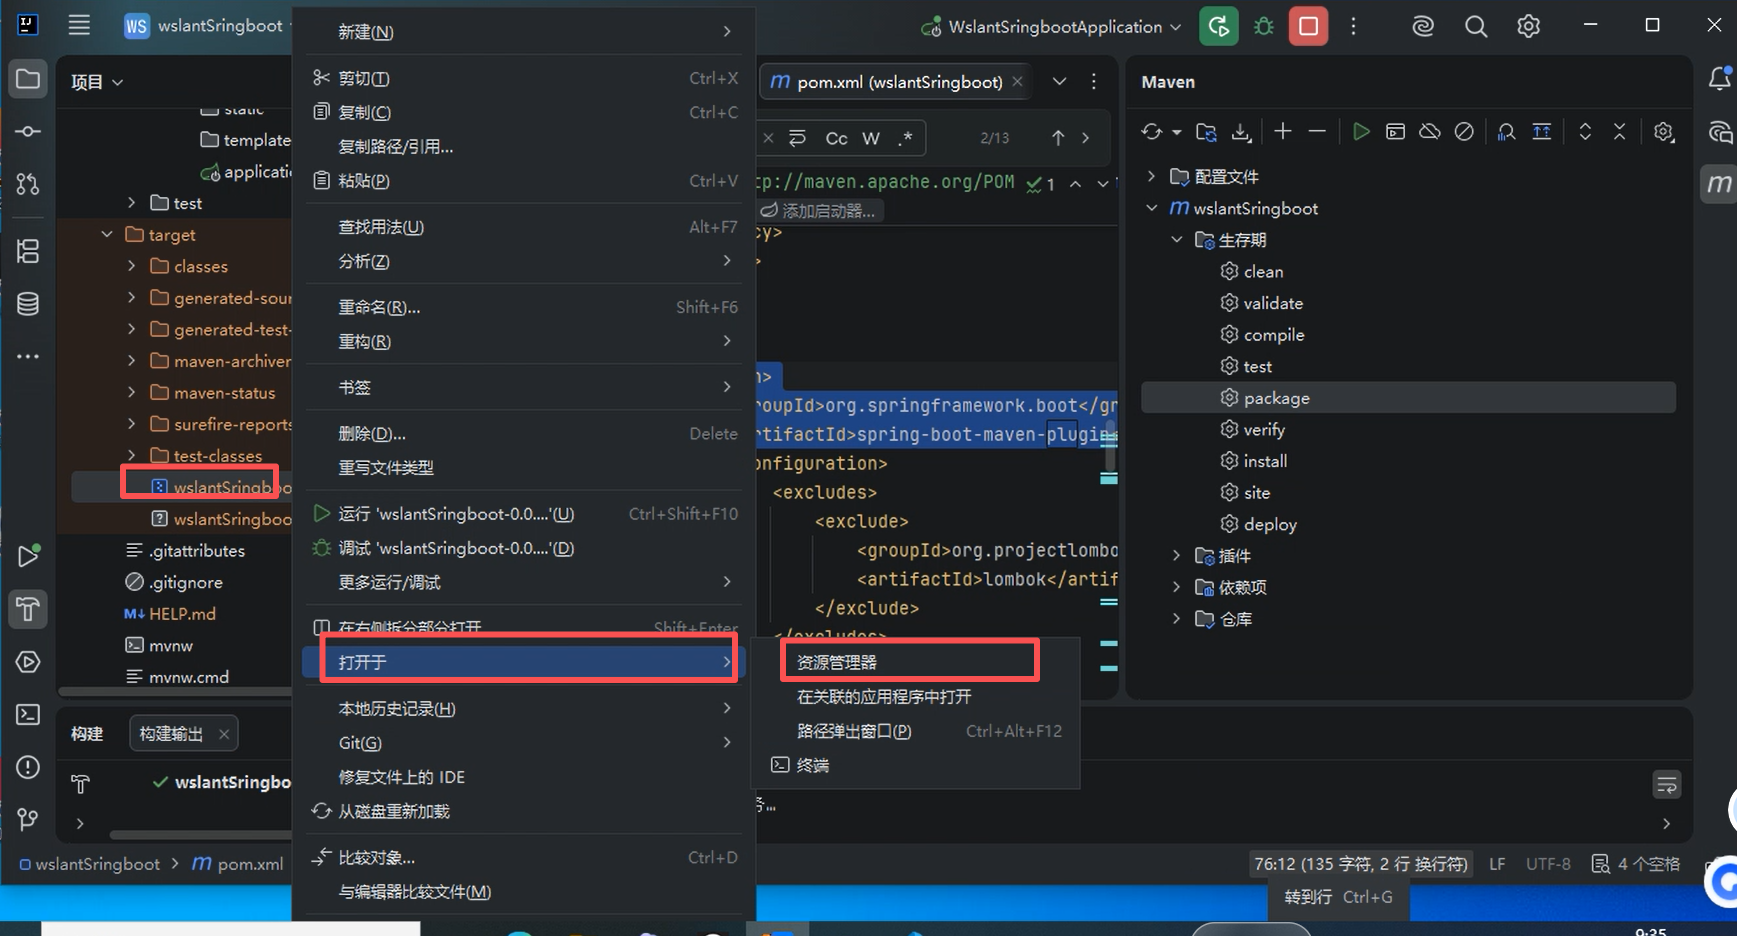Expand all Maven tree nodes

click(x=1585, y=132)
